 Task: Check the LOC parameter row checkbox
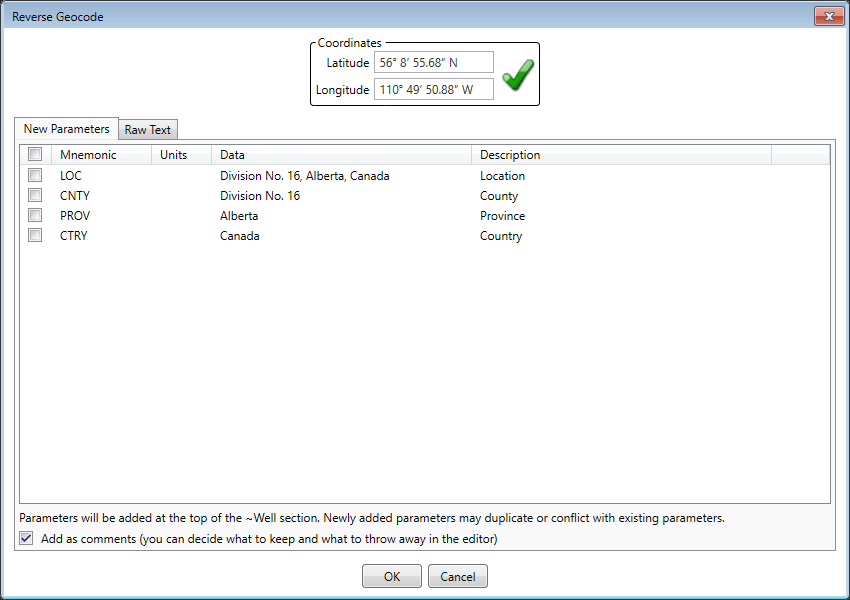click(x=35, y=175)
